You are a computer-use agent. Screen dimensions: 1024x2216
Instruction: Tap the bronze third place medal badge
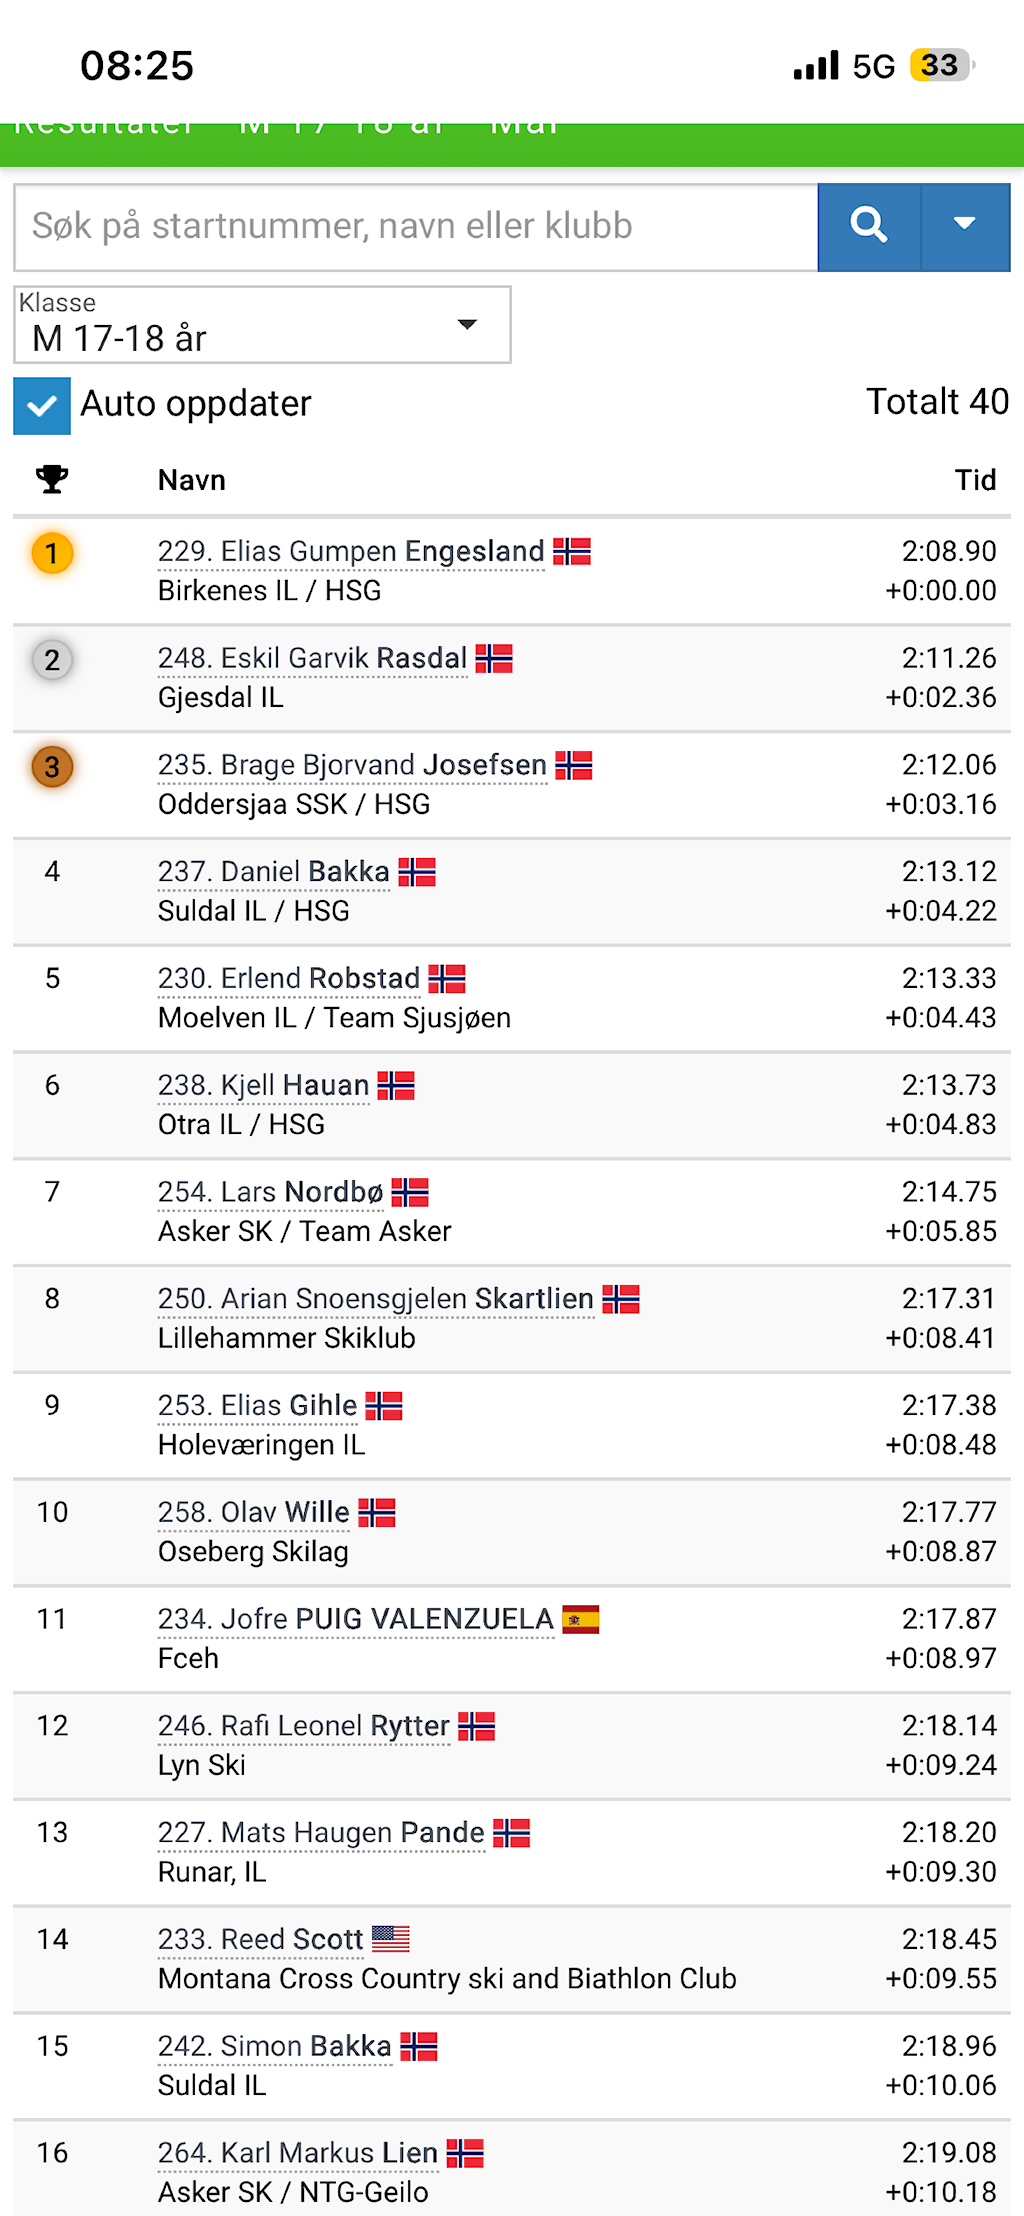(52, 767)
